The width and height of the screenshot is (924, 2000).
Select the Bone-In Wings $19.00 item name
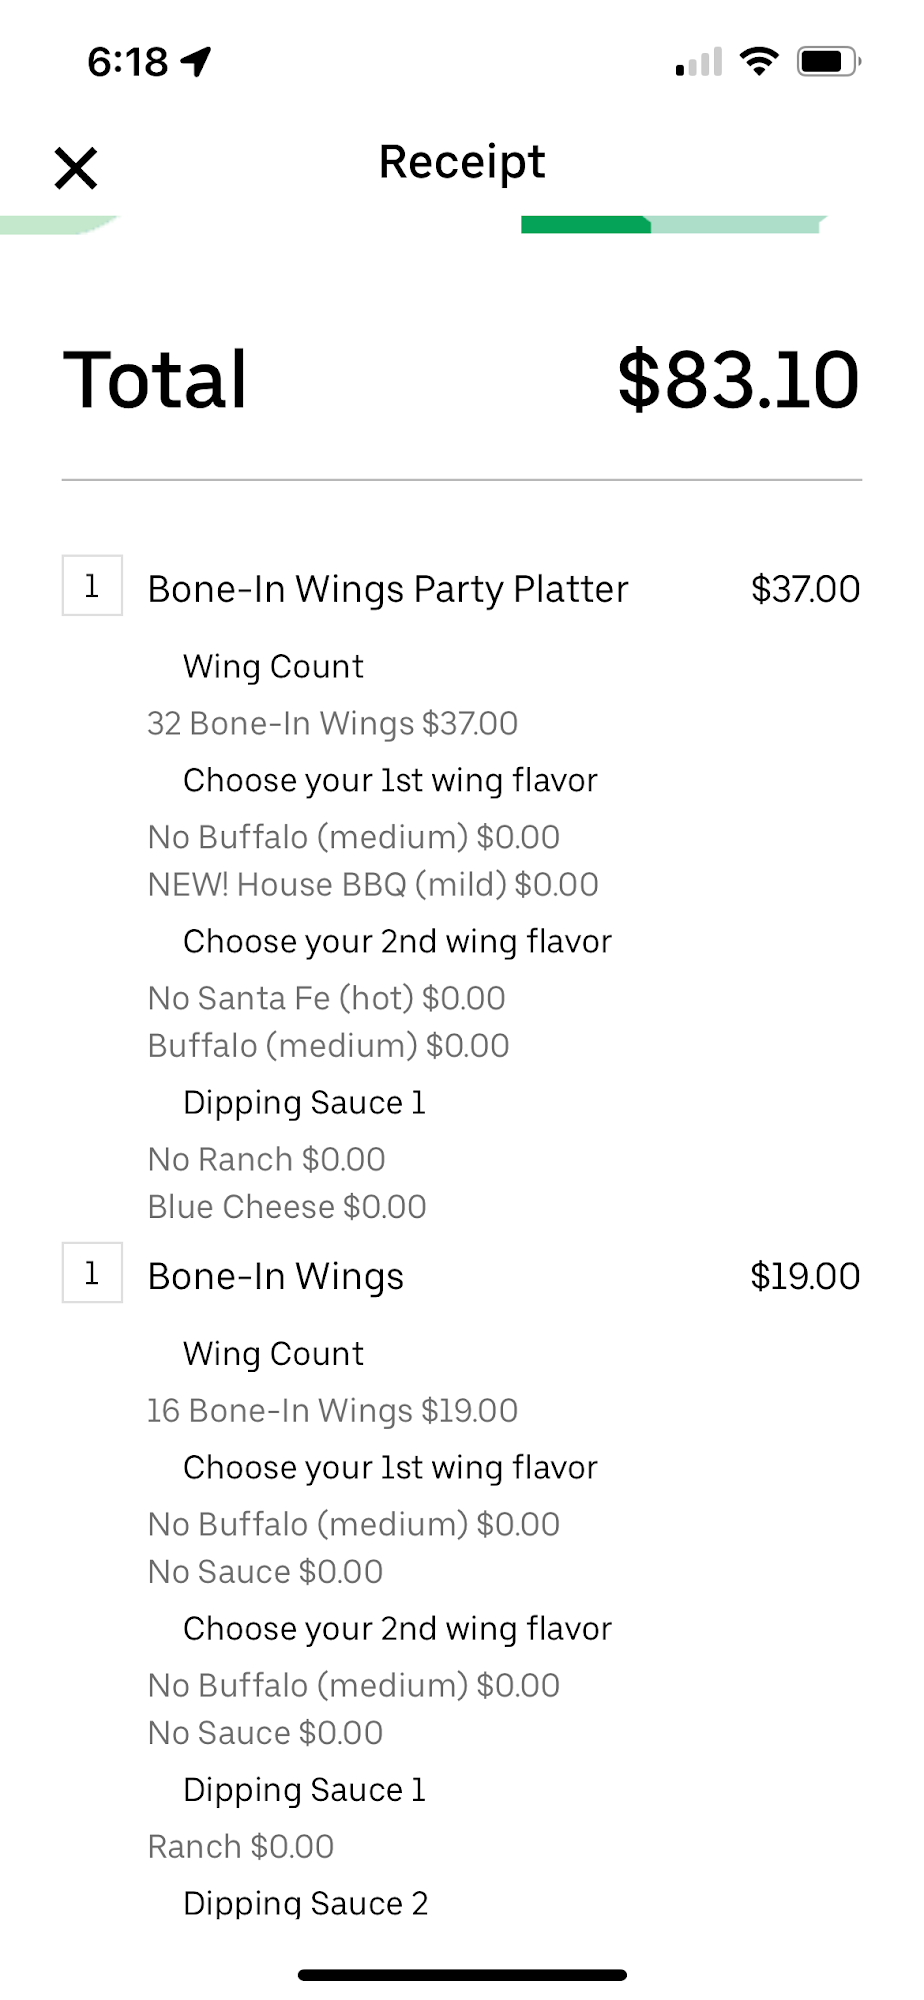276,1277
